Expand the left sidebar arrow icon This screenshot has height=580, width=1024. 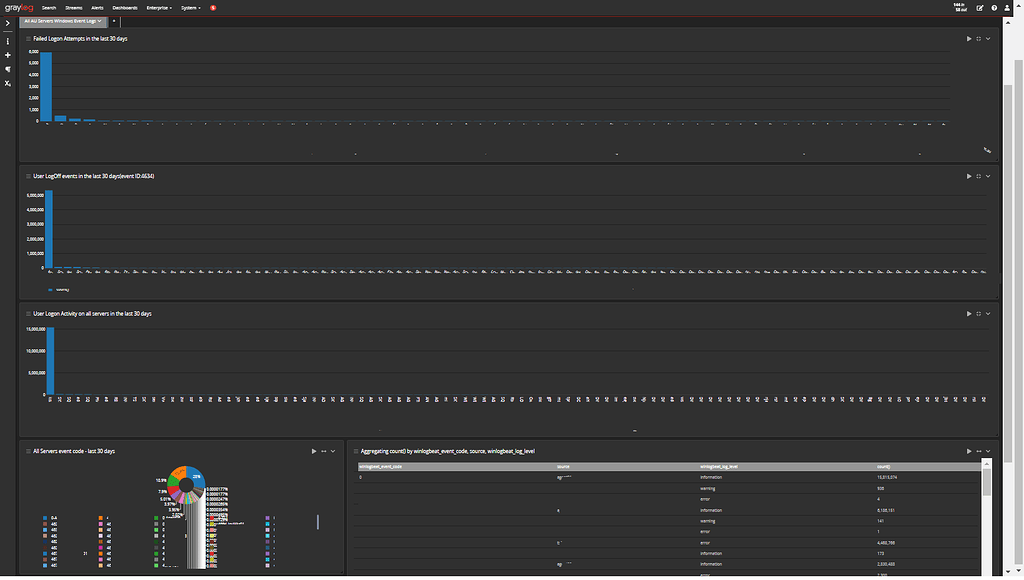click(7, 23)
